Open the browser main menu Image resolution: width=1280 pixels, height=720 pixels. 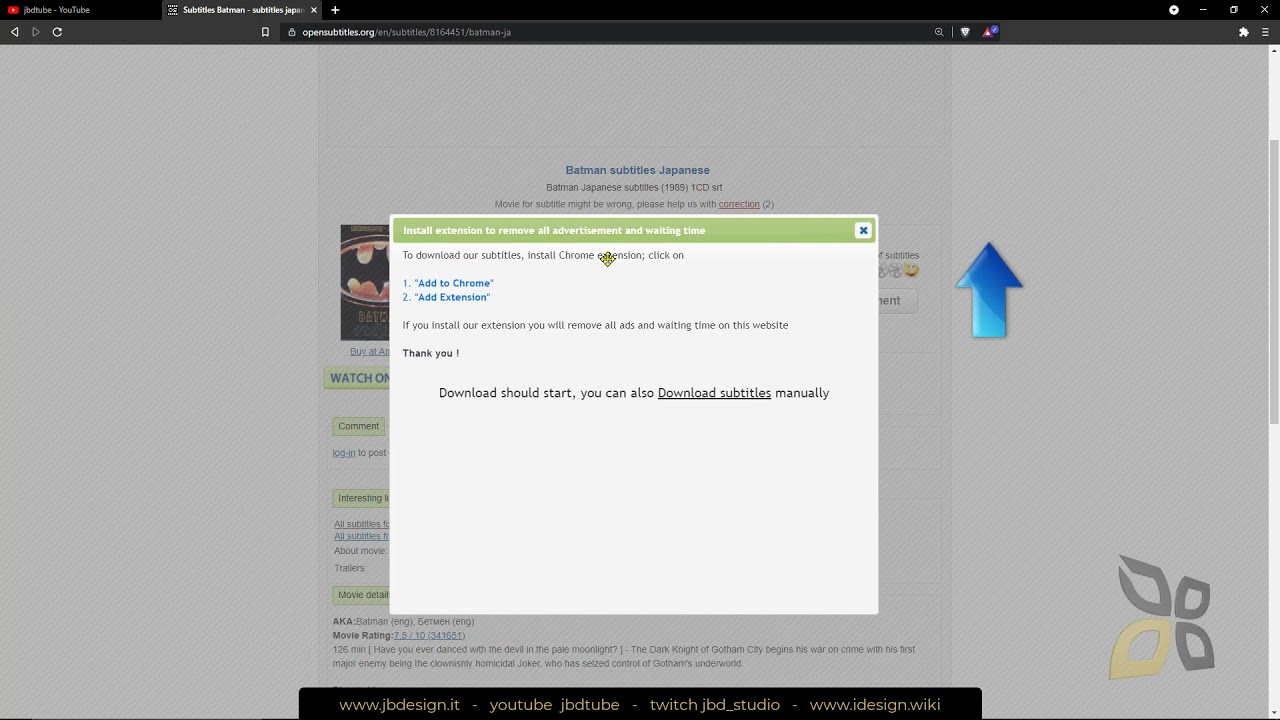1265,32
